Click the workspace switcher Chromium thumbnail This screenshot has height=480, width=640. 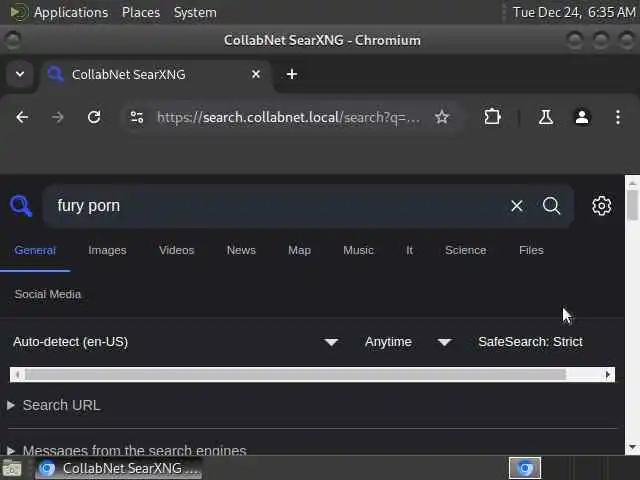524,468
